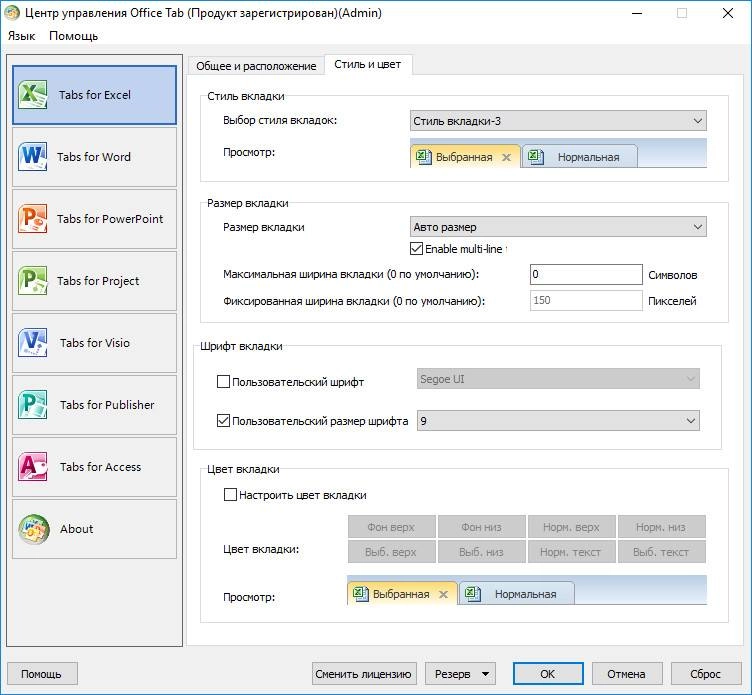Click close X on bottom Выбранная preview tab
This screenshot has width=752, height=695.
point(444,594)
